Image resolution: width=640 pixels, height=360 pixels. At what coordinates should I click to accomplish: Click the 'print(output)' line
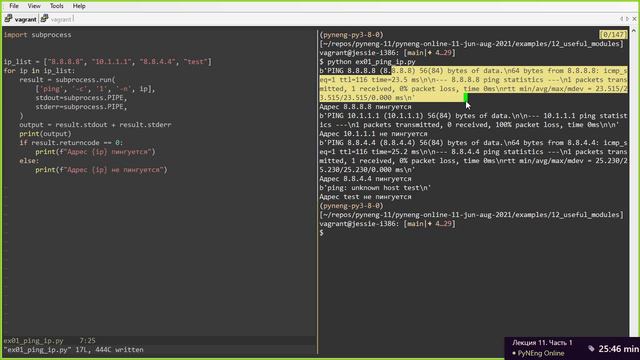point(45,134)
